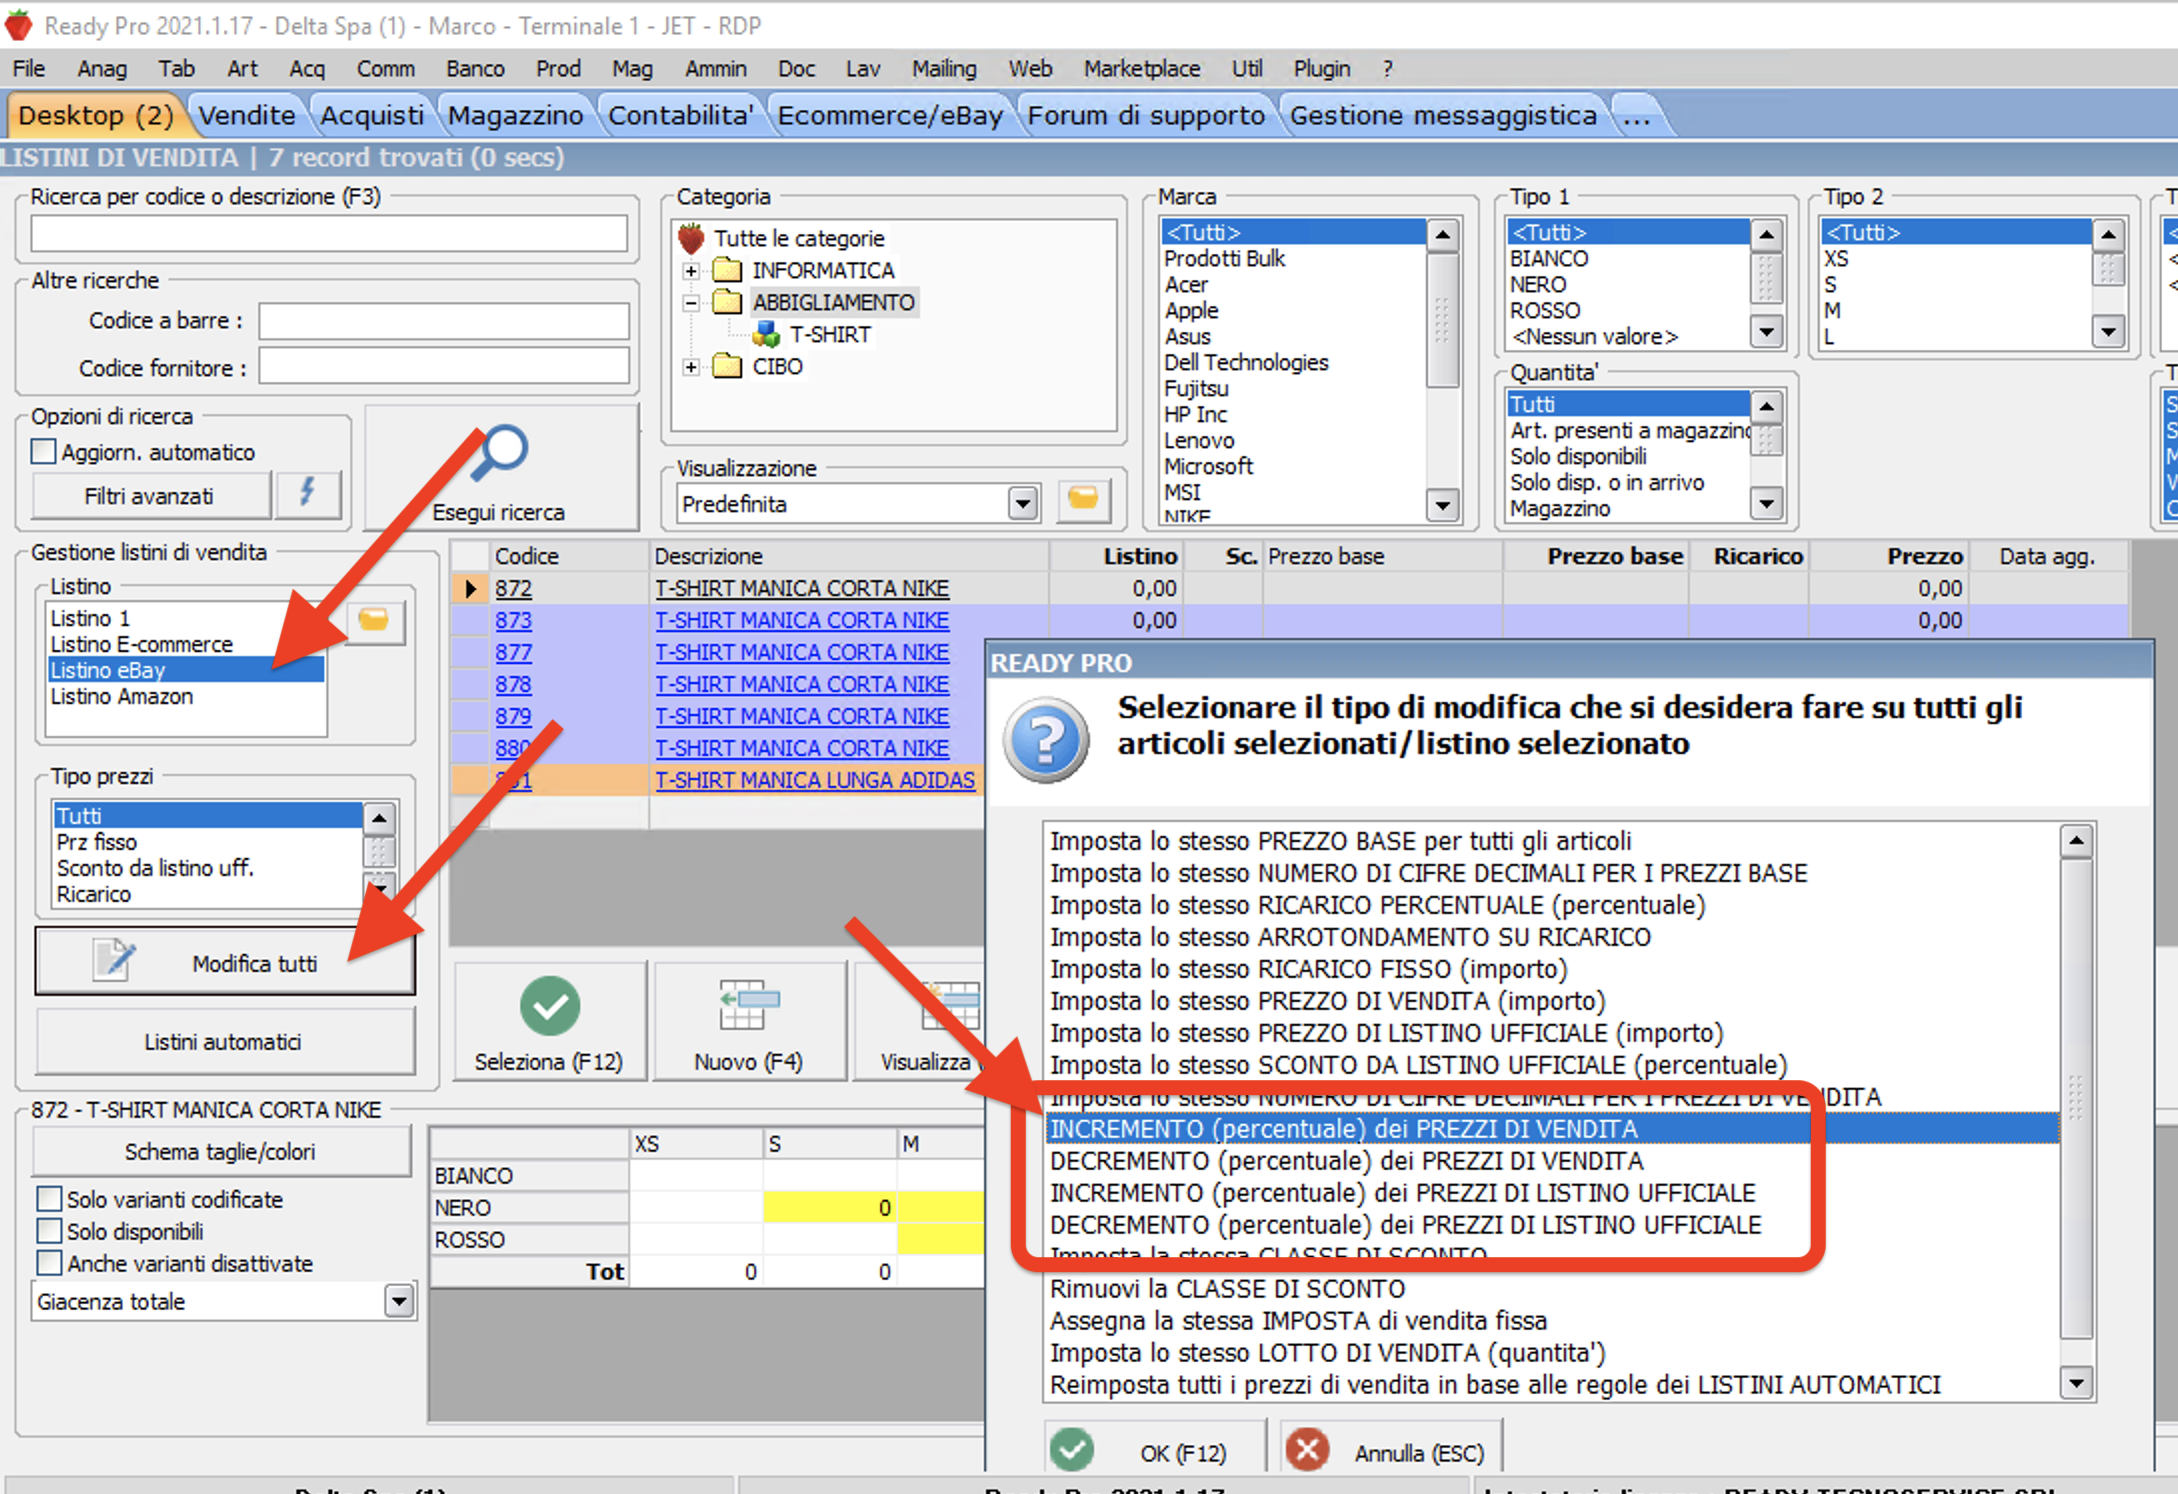
Task: Collapse the ABBIGLIAMENTO category node
Action: [690, 303]
